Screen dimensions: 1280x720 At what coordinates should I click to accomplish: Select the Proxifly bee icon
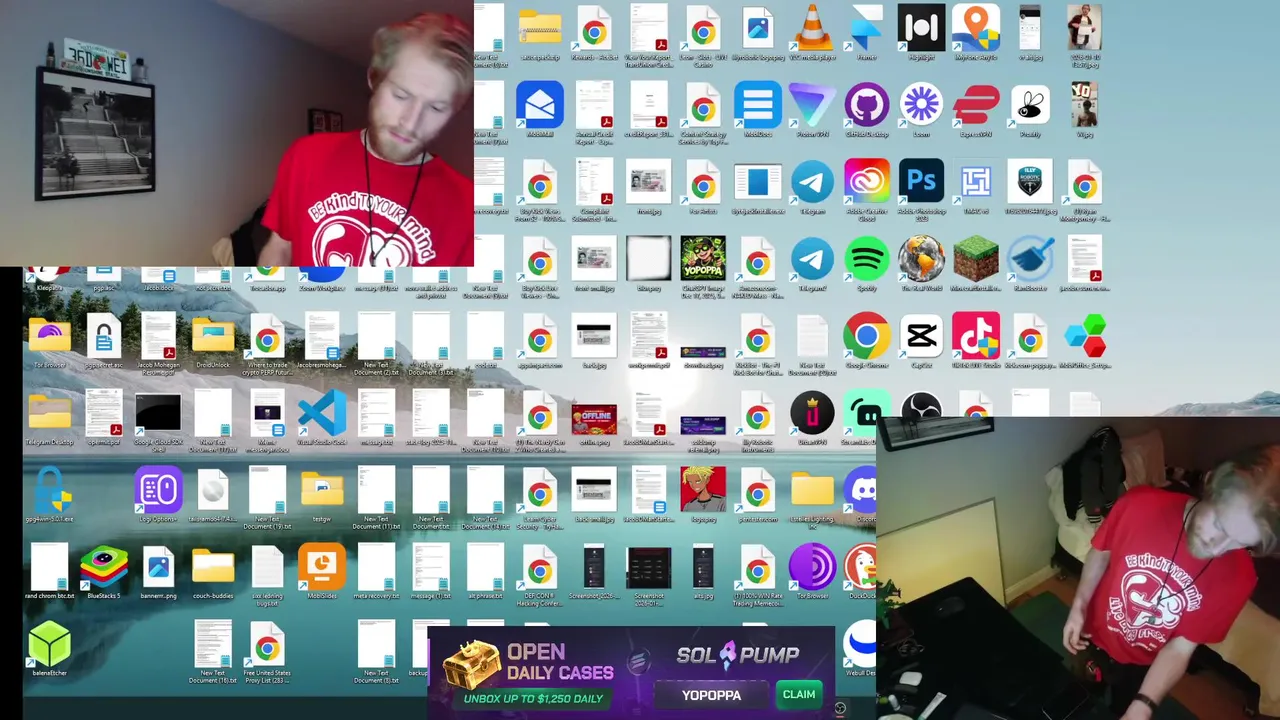click(x=1030, y=105)
